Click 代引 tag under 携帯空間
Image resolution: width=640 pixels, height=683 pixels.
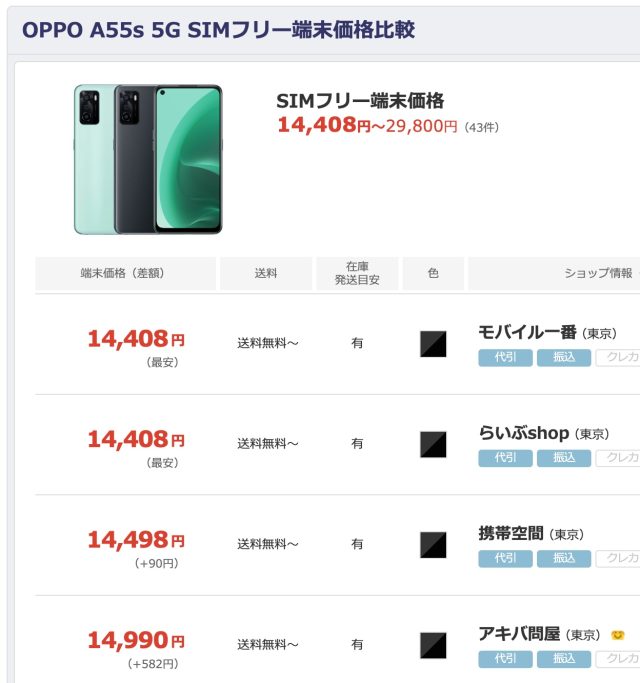505,558
